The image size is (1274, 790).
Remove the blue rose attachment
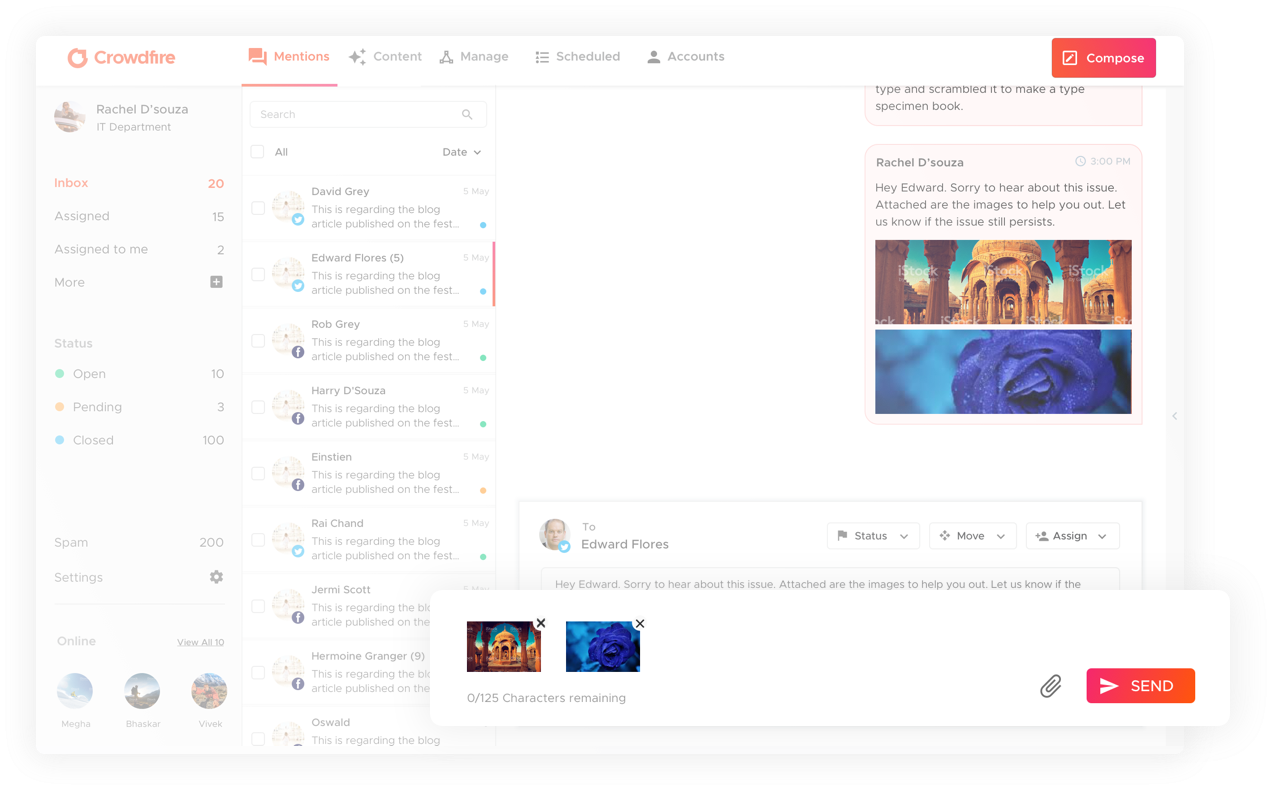(640, 623)
